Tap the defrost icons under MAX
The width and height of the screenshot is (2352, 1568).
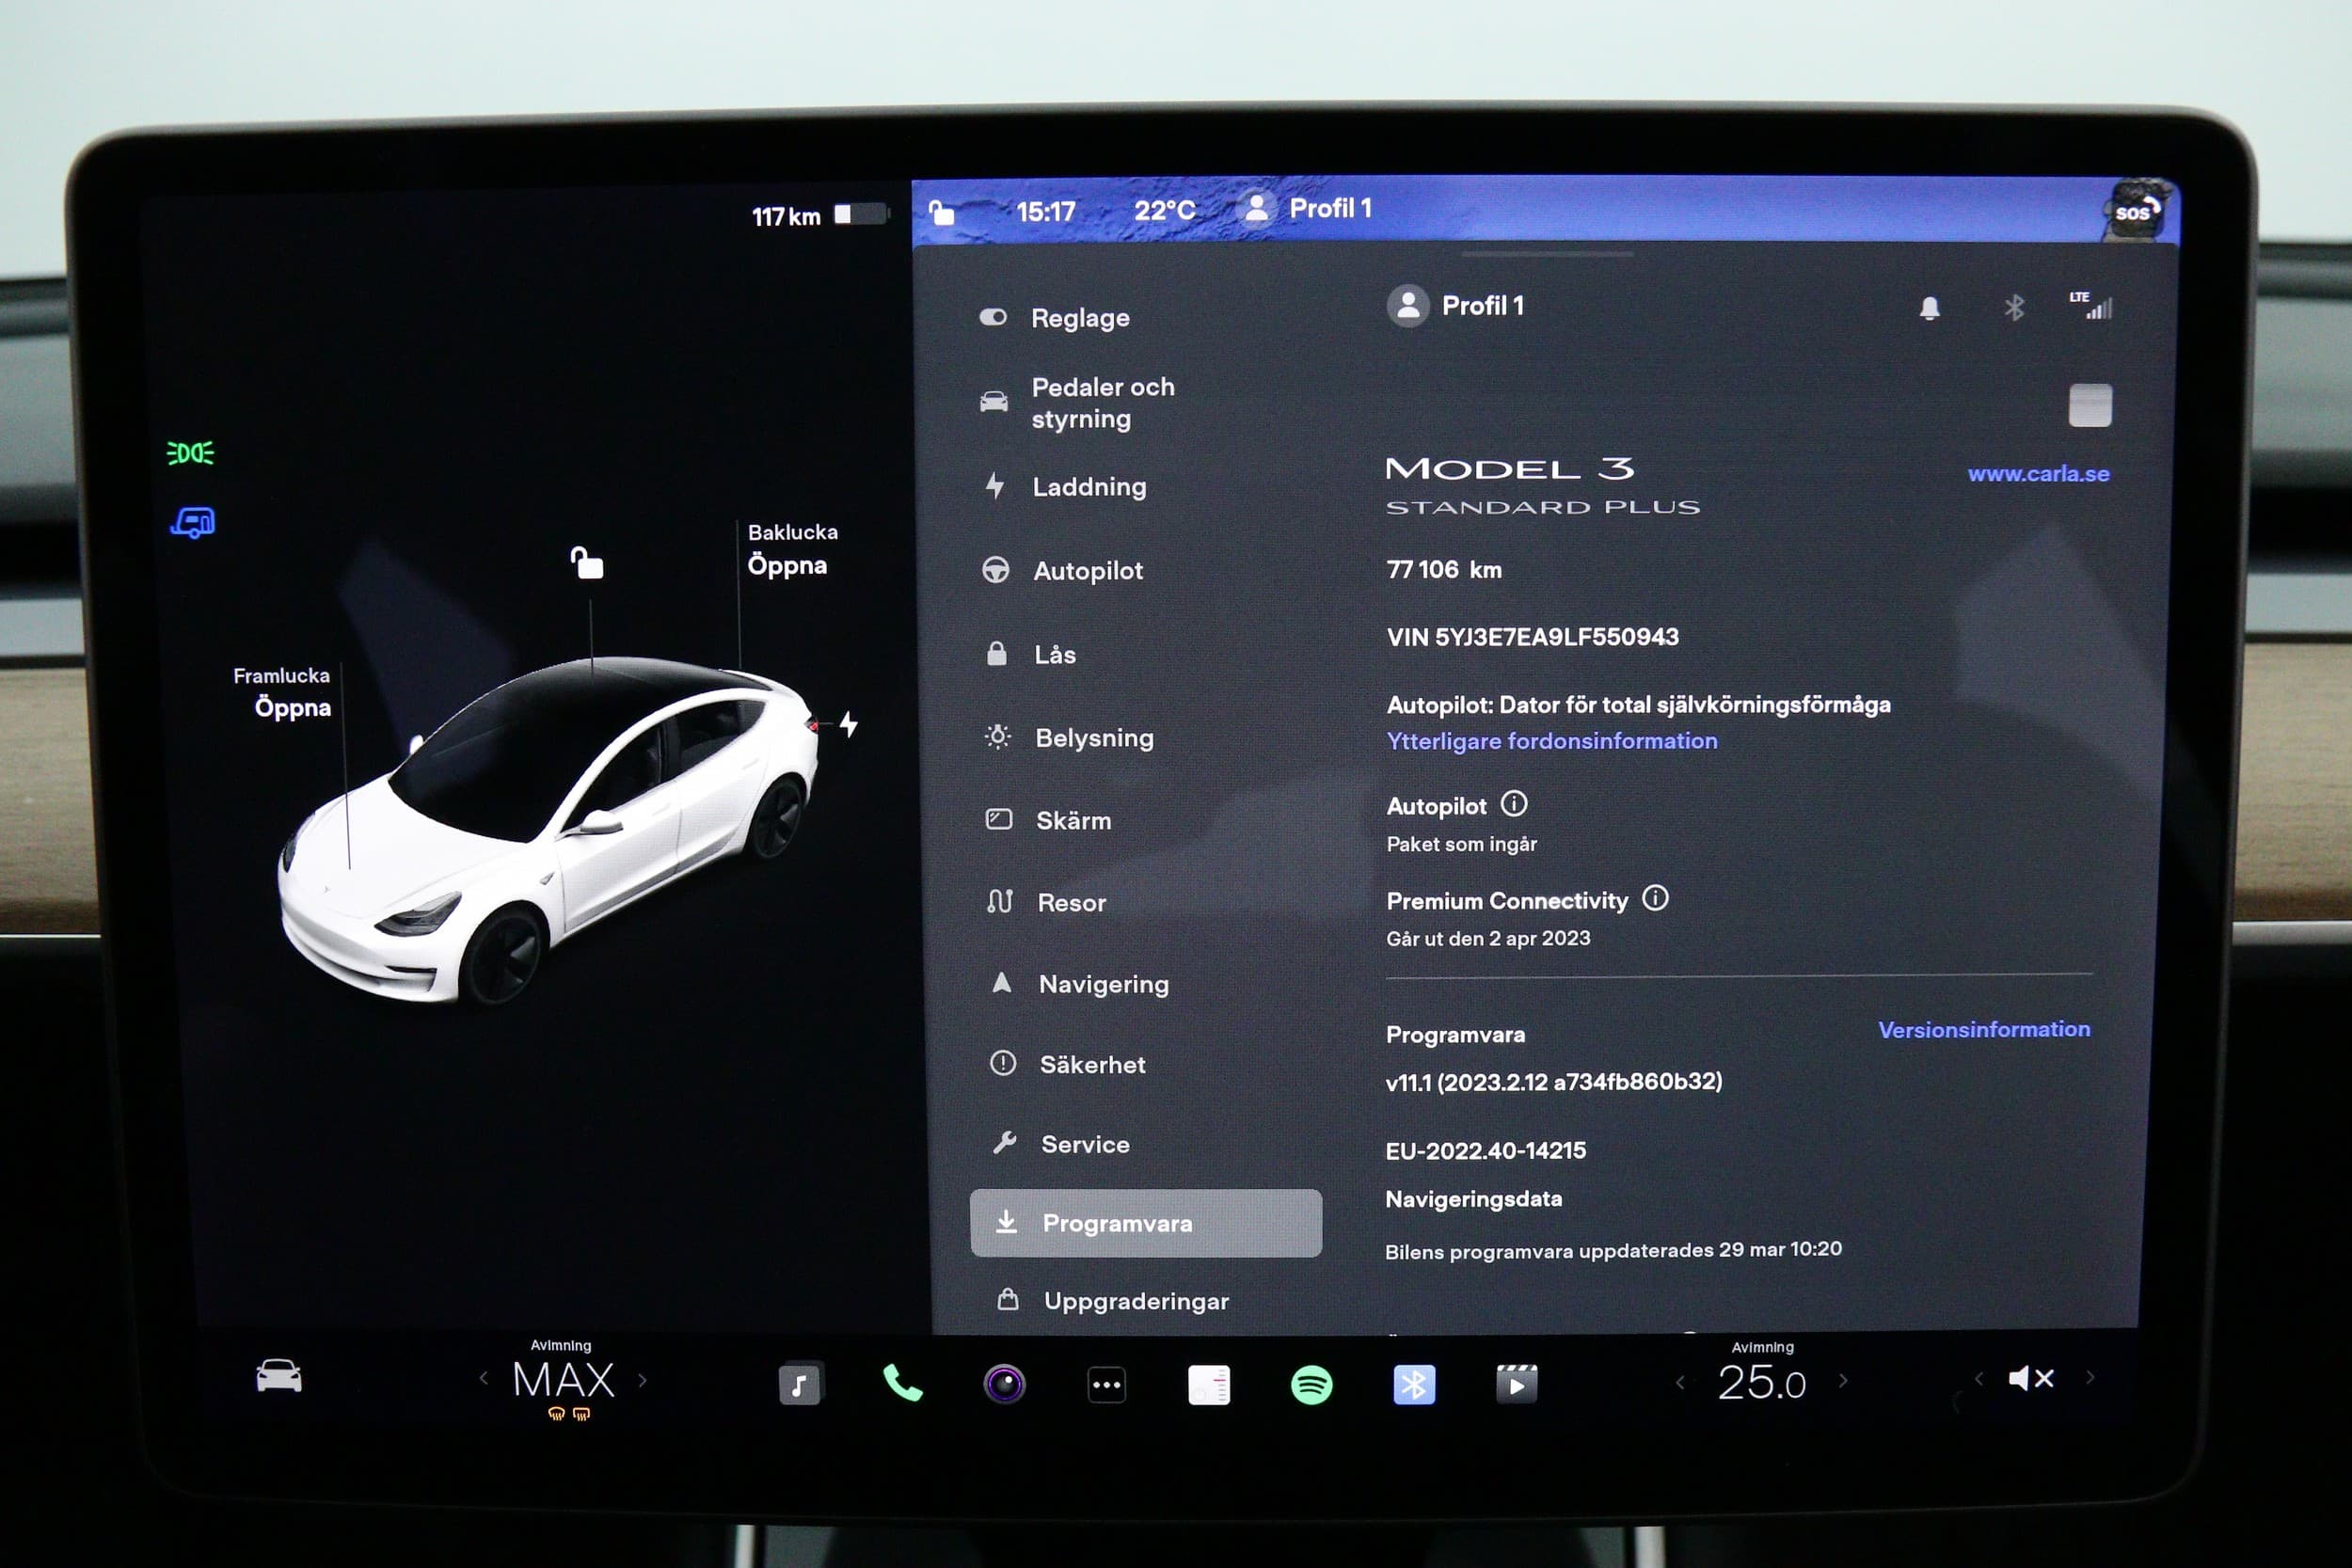(569, 1414)
